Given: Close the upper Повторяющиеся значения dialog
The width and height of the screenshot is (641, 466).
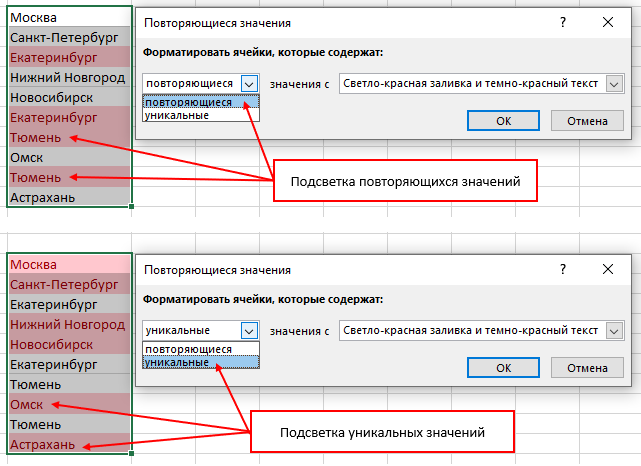Looking at the screenshot, I should (608, 22).
